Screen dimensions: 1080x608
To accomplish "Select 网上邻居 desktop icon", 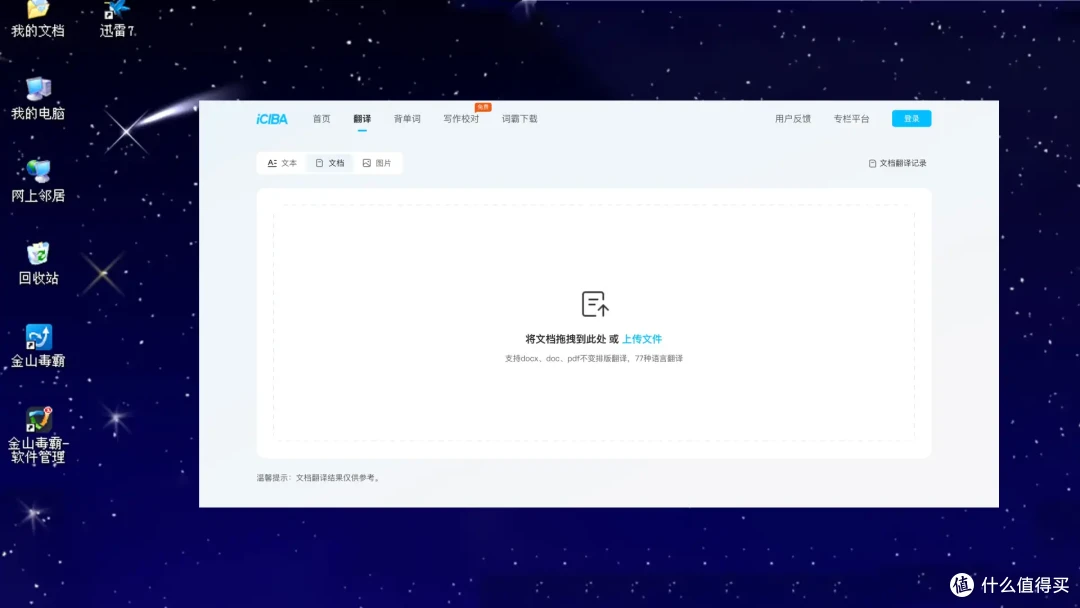I will pyautogui.click(x=38, y=181).
